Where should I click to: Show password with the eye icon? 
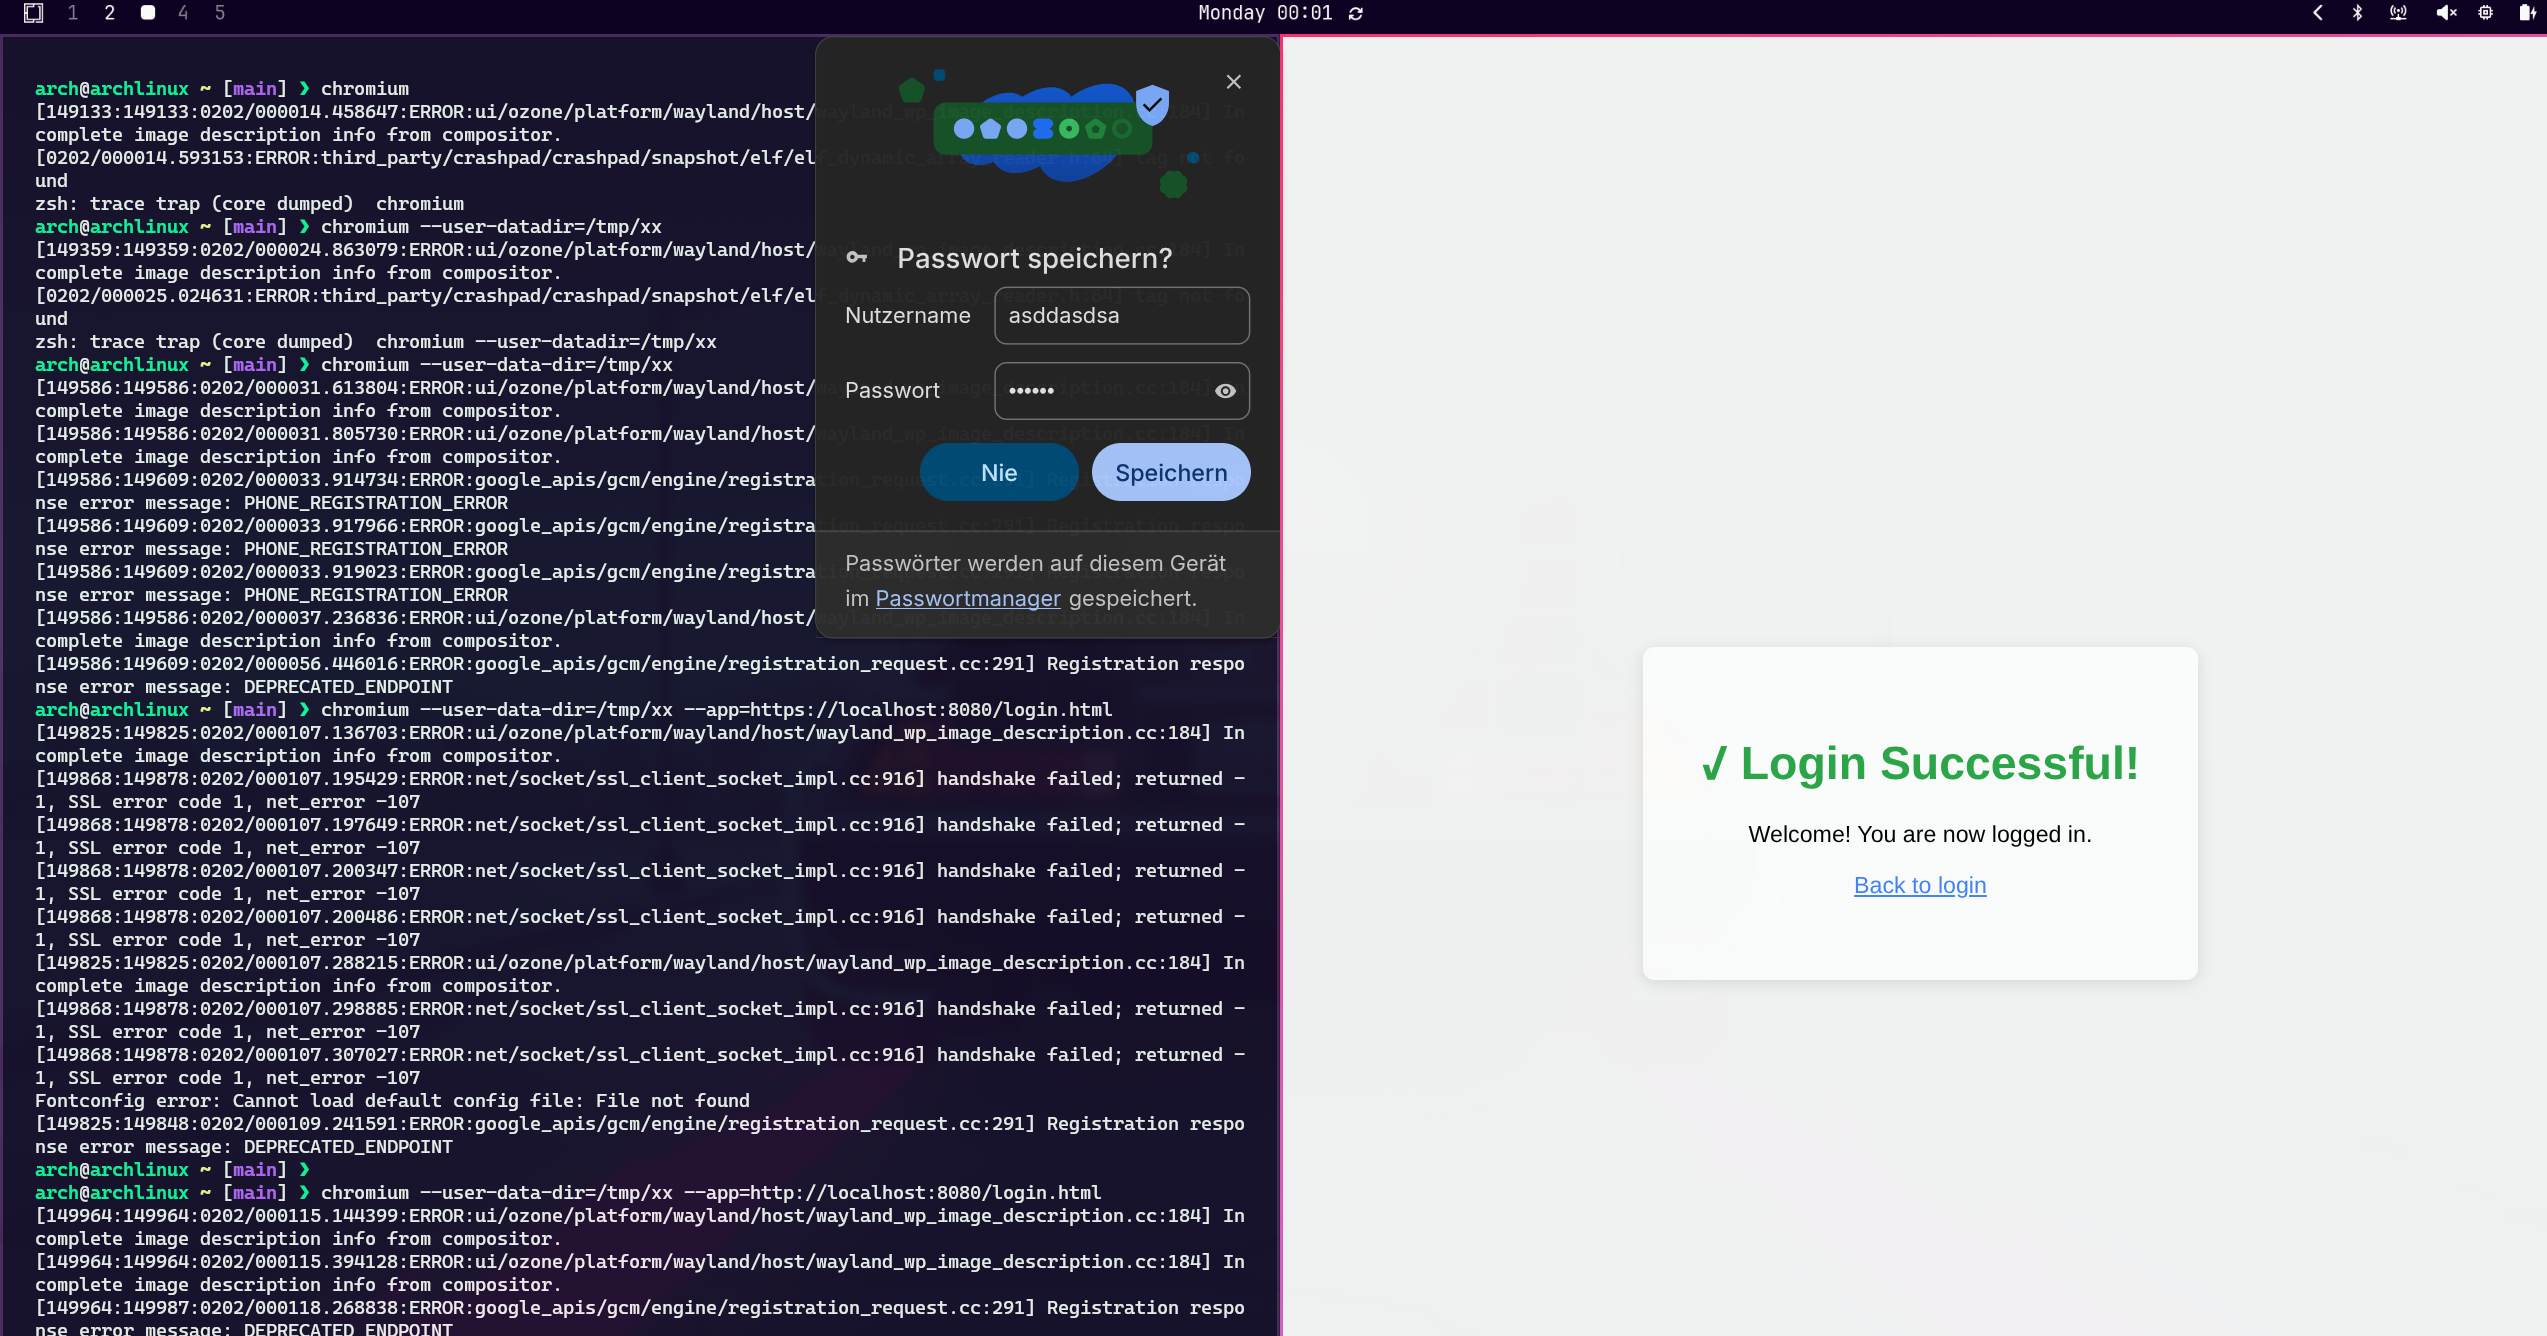(1225, 391)
